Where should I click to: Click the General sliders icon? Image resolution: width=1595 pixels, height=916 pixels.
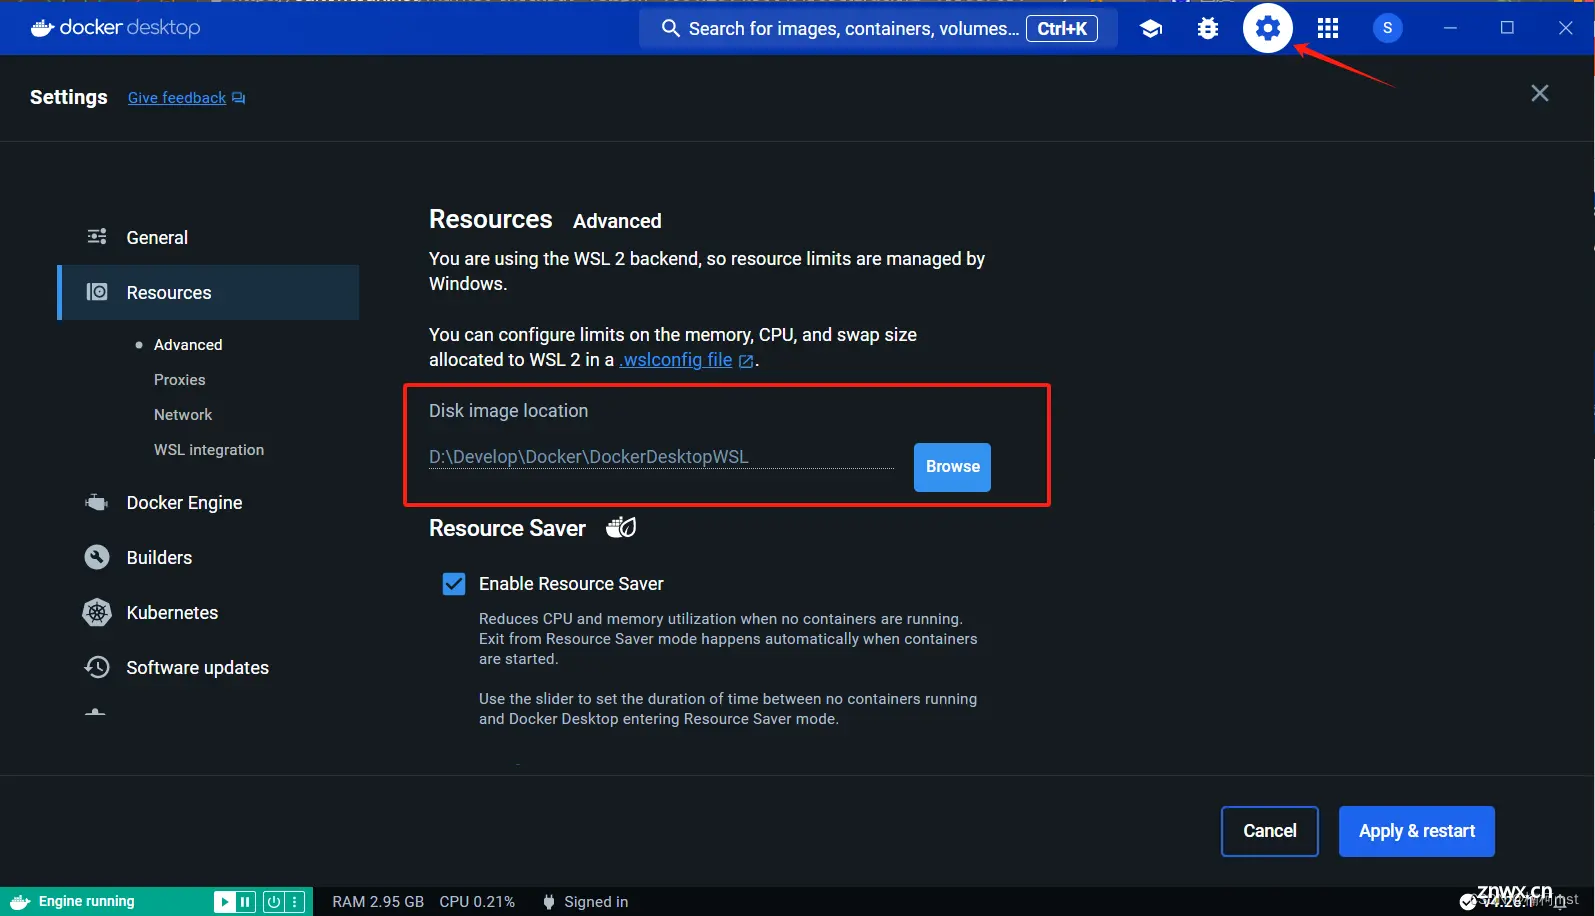(97, 237)
